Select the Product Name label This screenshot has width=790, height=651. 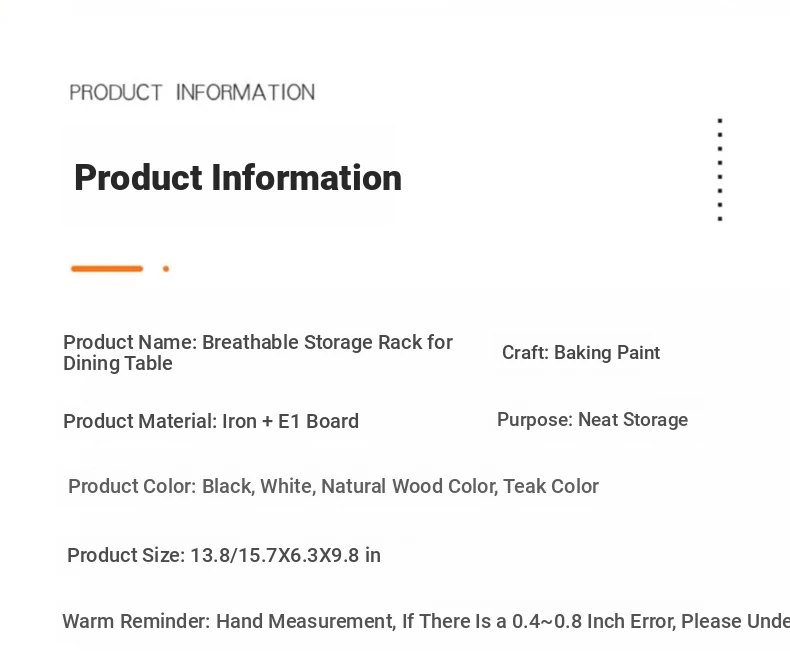pos(130,342)
